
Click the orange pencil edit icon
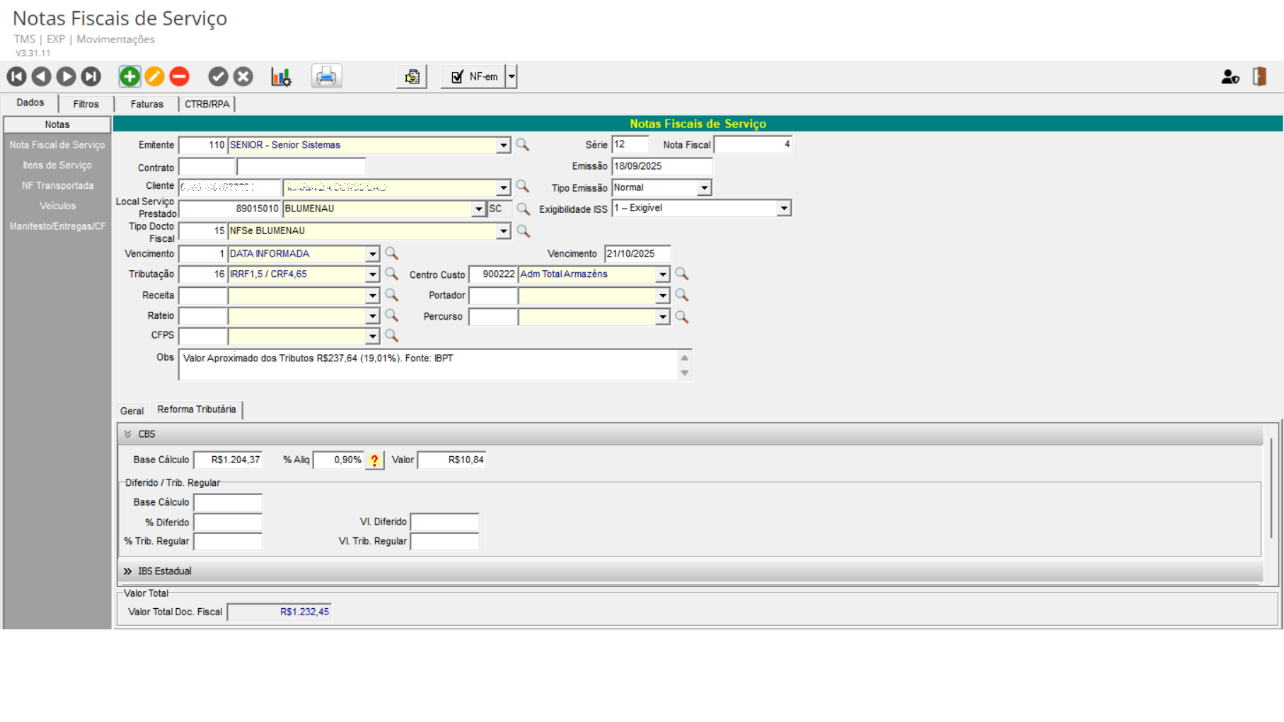154,77
